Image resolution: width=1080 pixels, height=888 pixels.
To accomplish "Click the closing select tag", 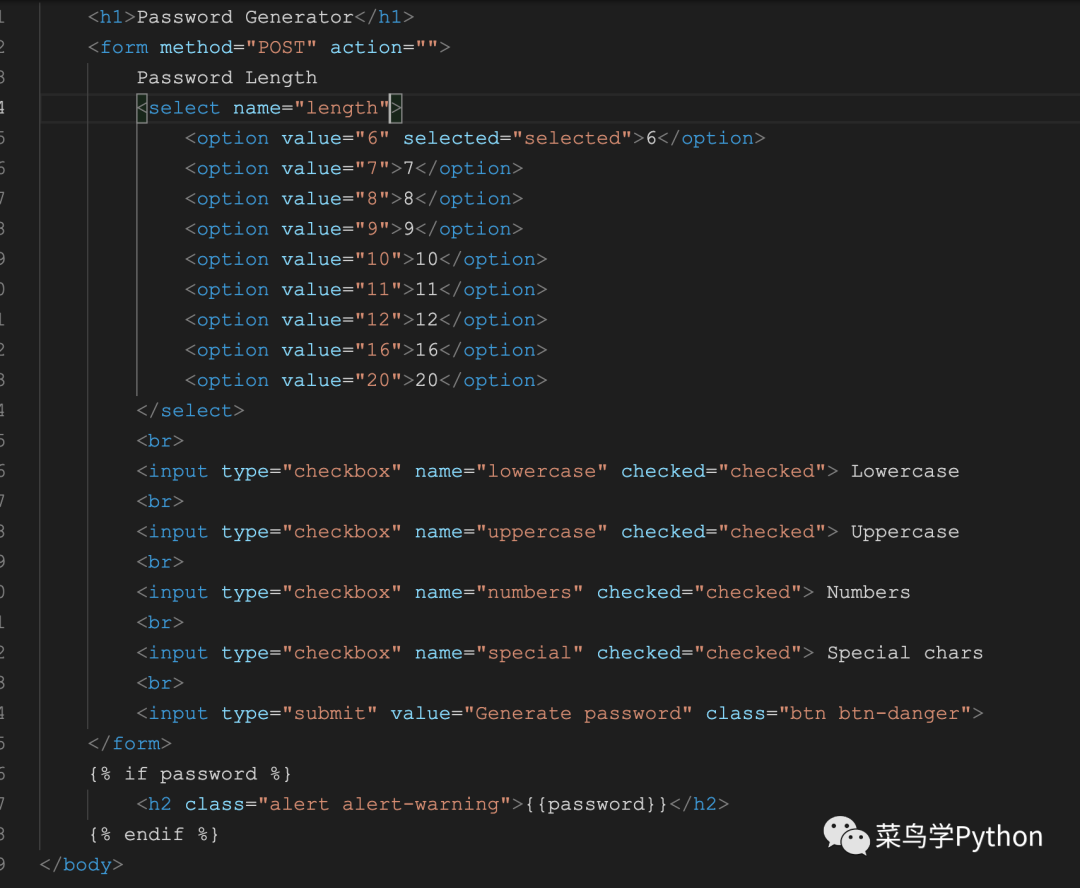I will point(190,410).
